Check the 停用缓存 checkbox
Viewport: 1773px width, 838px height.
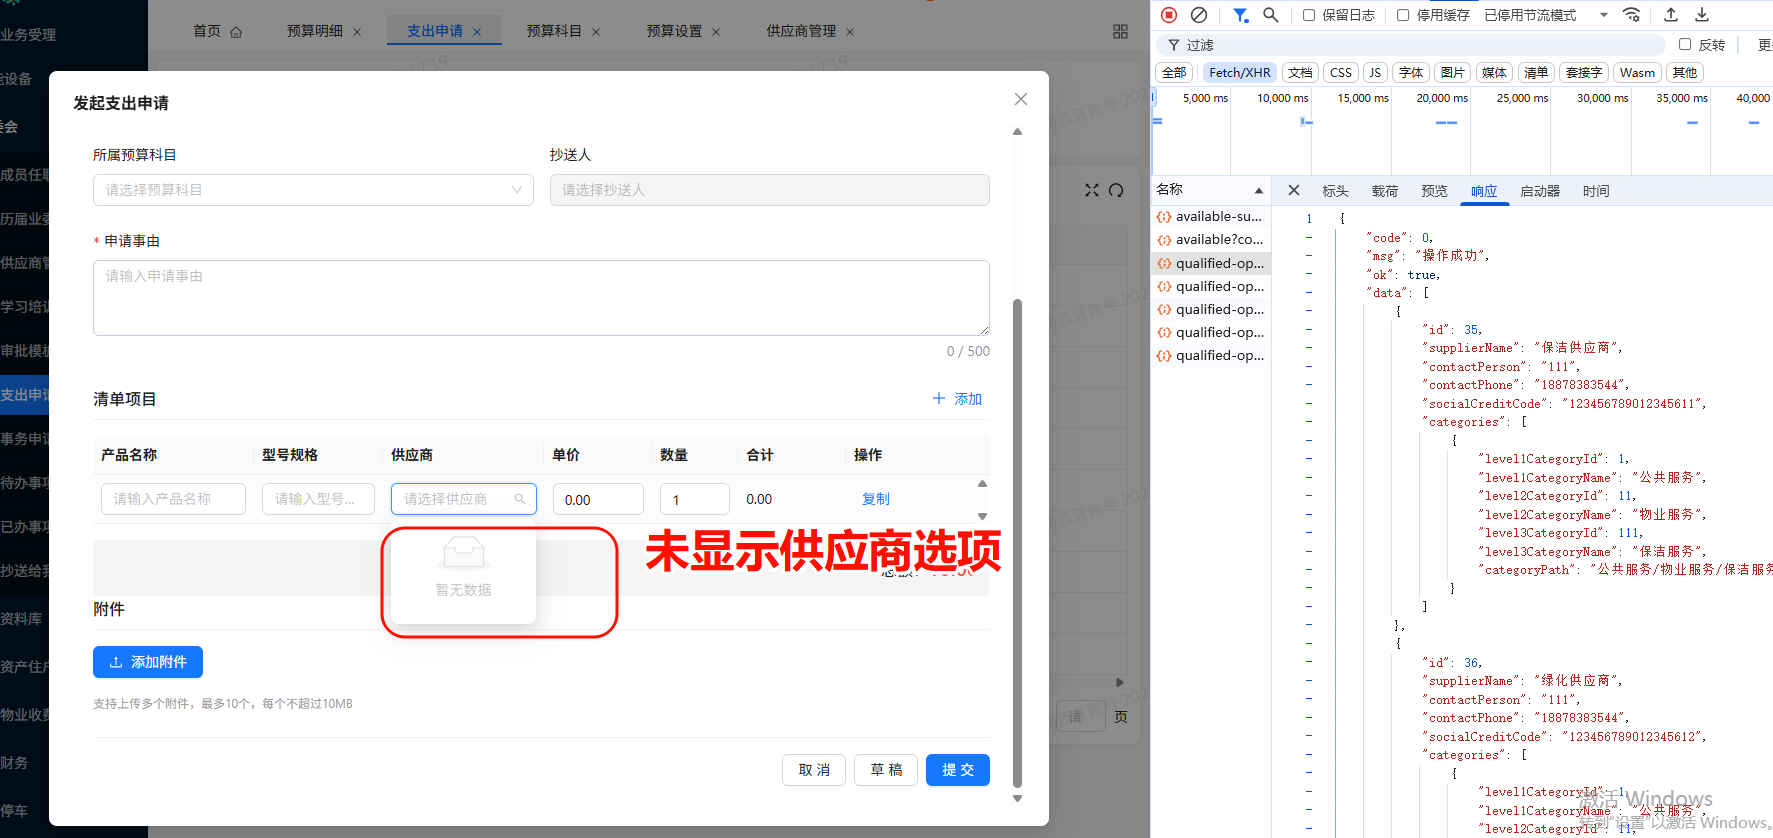click(1403, 15)
